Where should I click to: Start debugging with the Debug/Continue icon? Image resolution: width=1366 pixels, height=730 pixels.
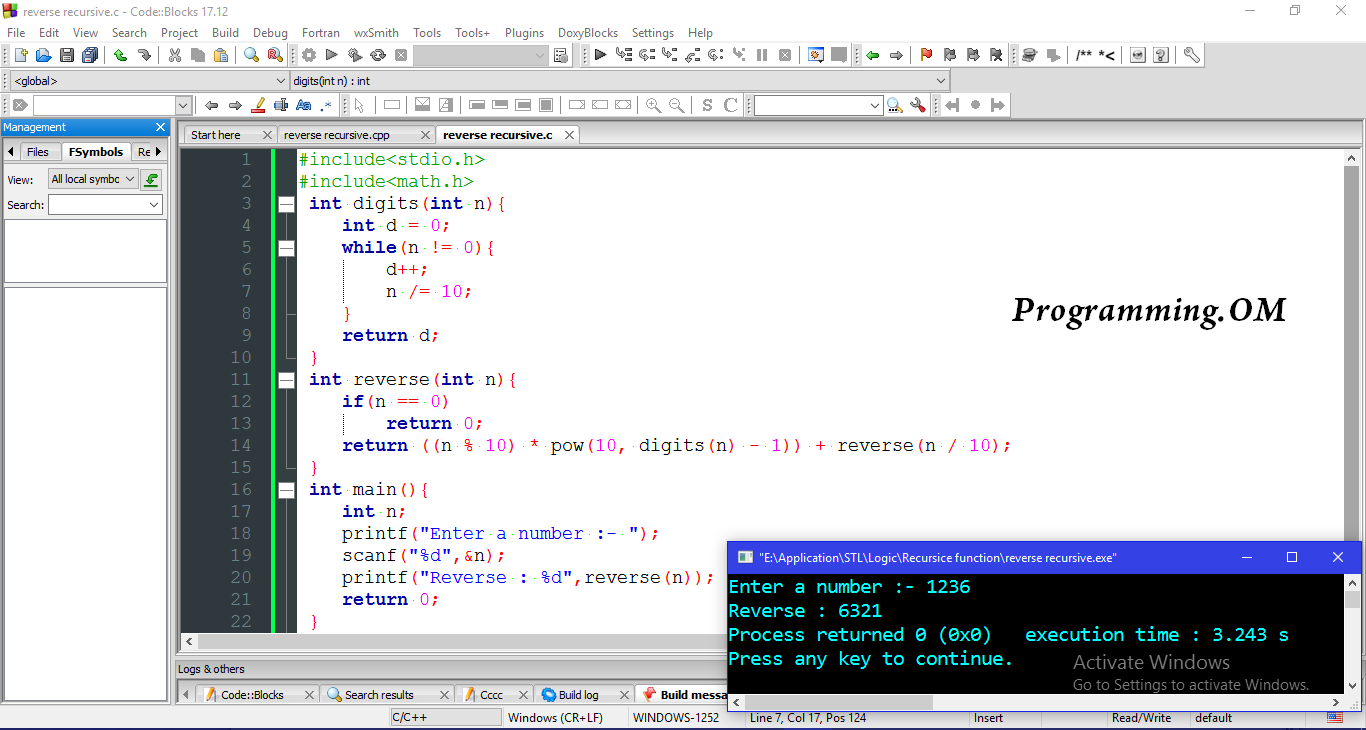click(601, 55)
